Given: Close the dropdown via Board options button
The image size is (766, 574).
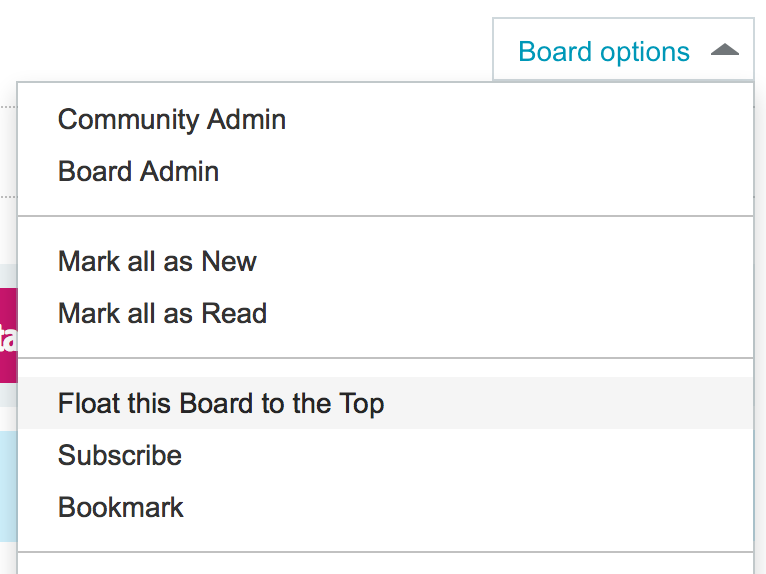Looking at the screenshot, I should coord(623,50).
